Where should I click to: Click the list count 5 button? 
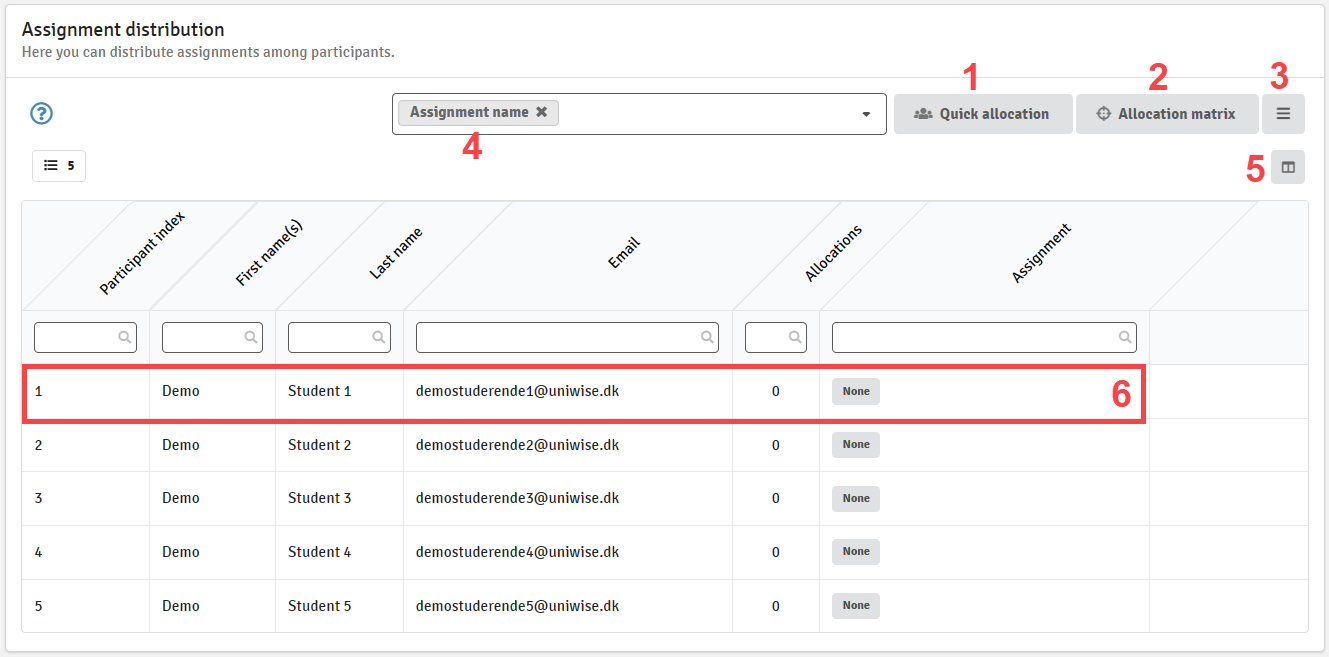coord(59,166)
